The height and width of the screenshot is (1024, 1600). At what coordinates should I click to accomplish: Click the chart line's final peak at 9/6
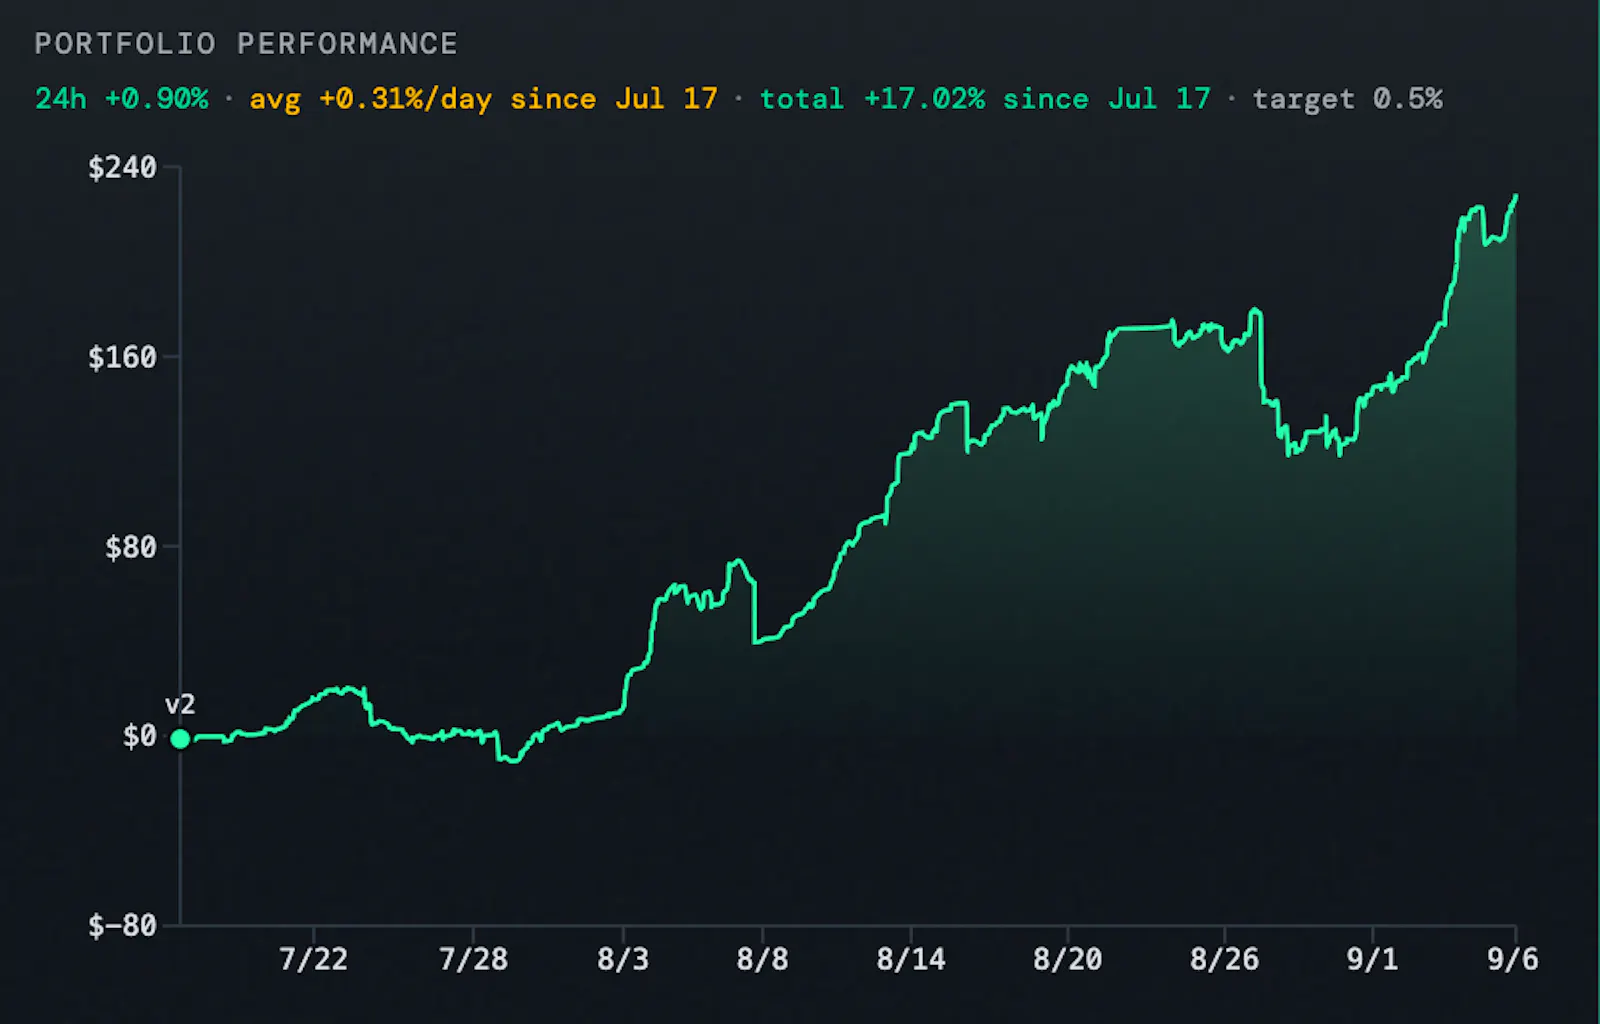1516,196
